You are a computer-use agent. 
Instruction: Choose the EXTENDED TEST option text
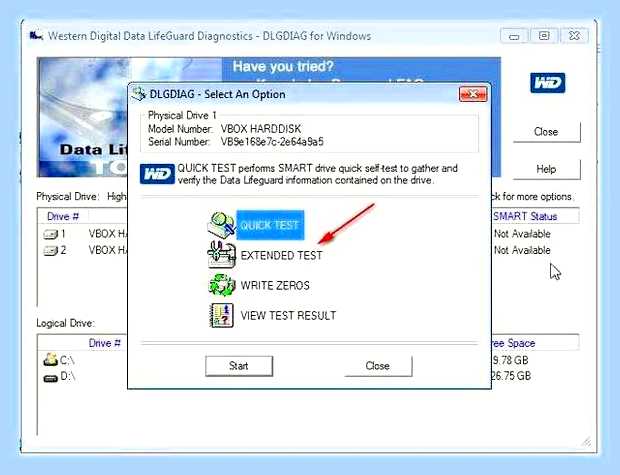coord(282,255)
